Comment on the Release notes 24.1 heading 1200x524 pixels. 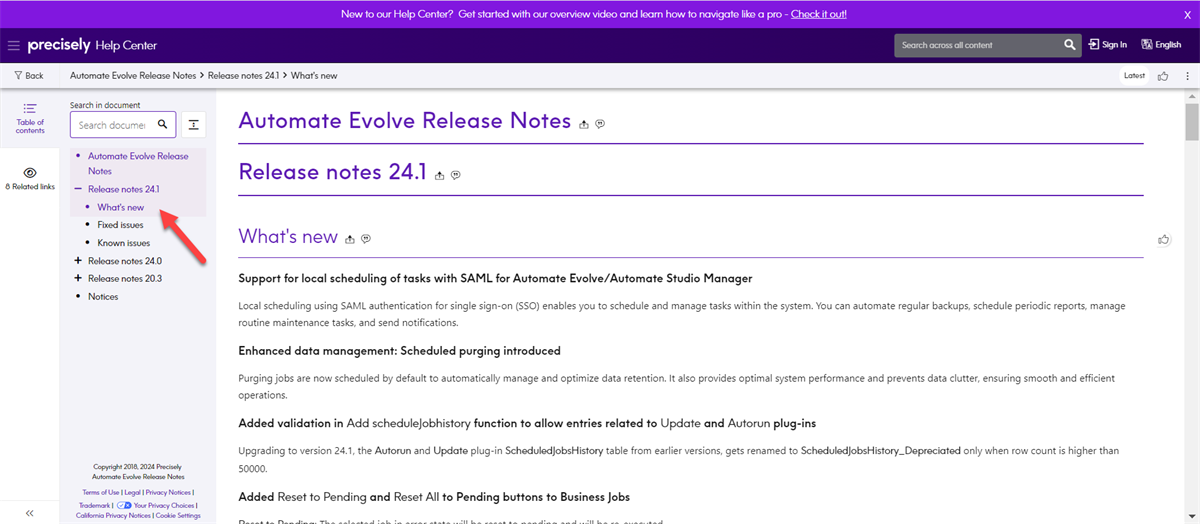point(456,175)
